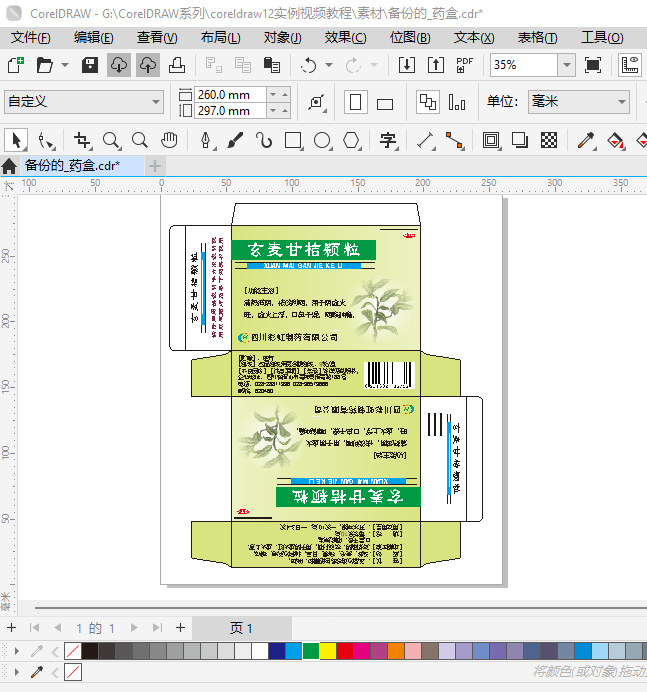Toggle apply layout to all pages
The height and width of the screenshot is (692, 647).
(x=427, y=102)
